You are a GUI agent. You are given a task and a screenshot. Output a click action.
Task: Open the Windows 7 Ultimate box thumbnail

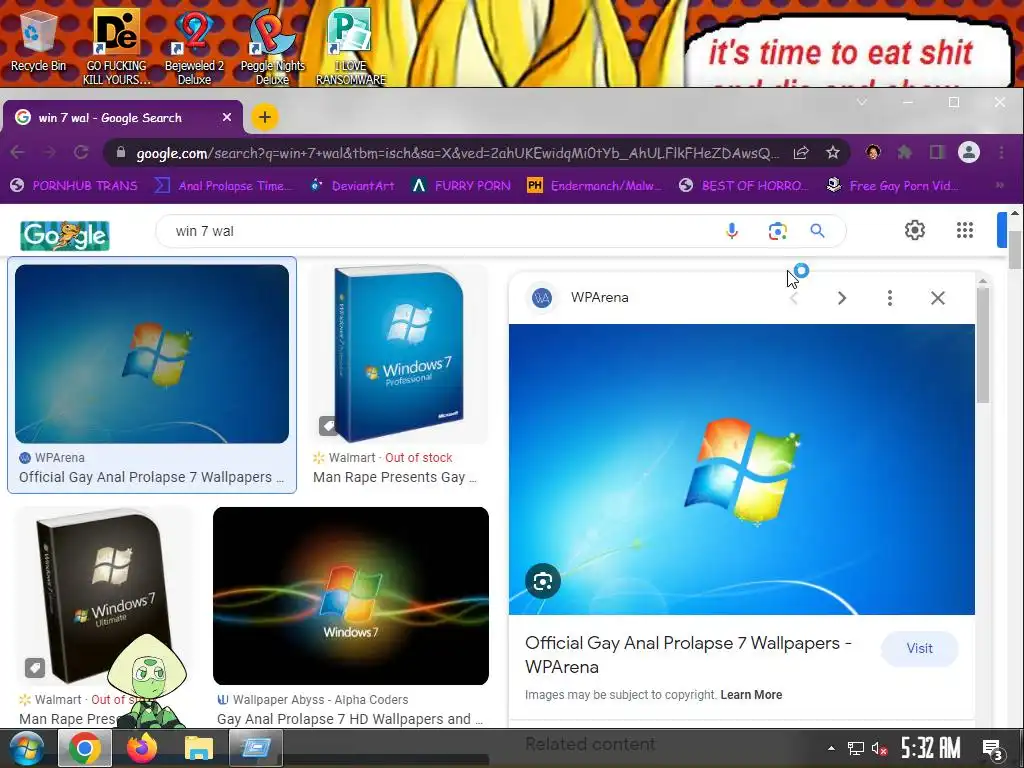coord(104,596)
